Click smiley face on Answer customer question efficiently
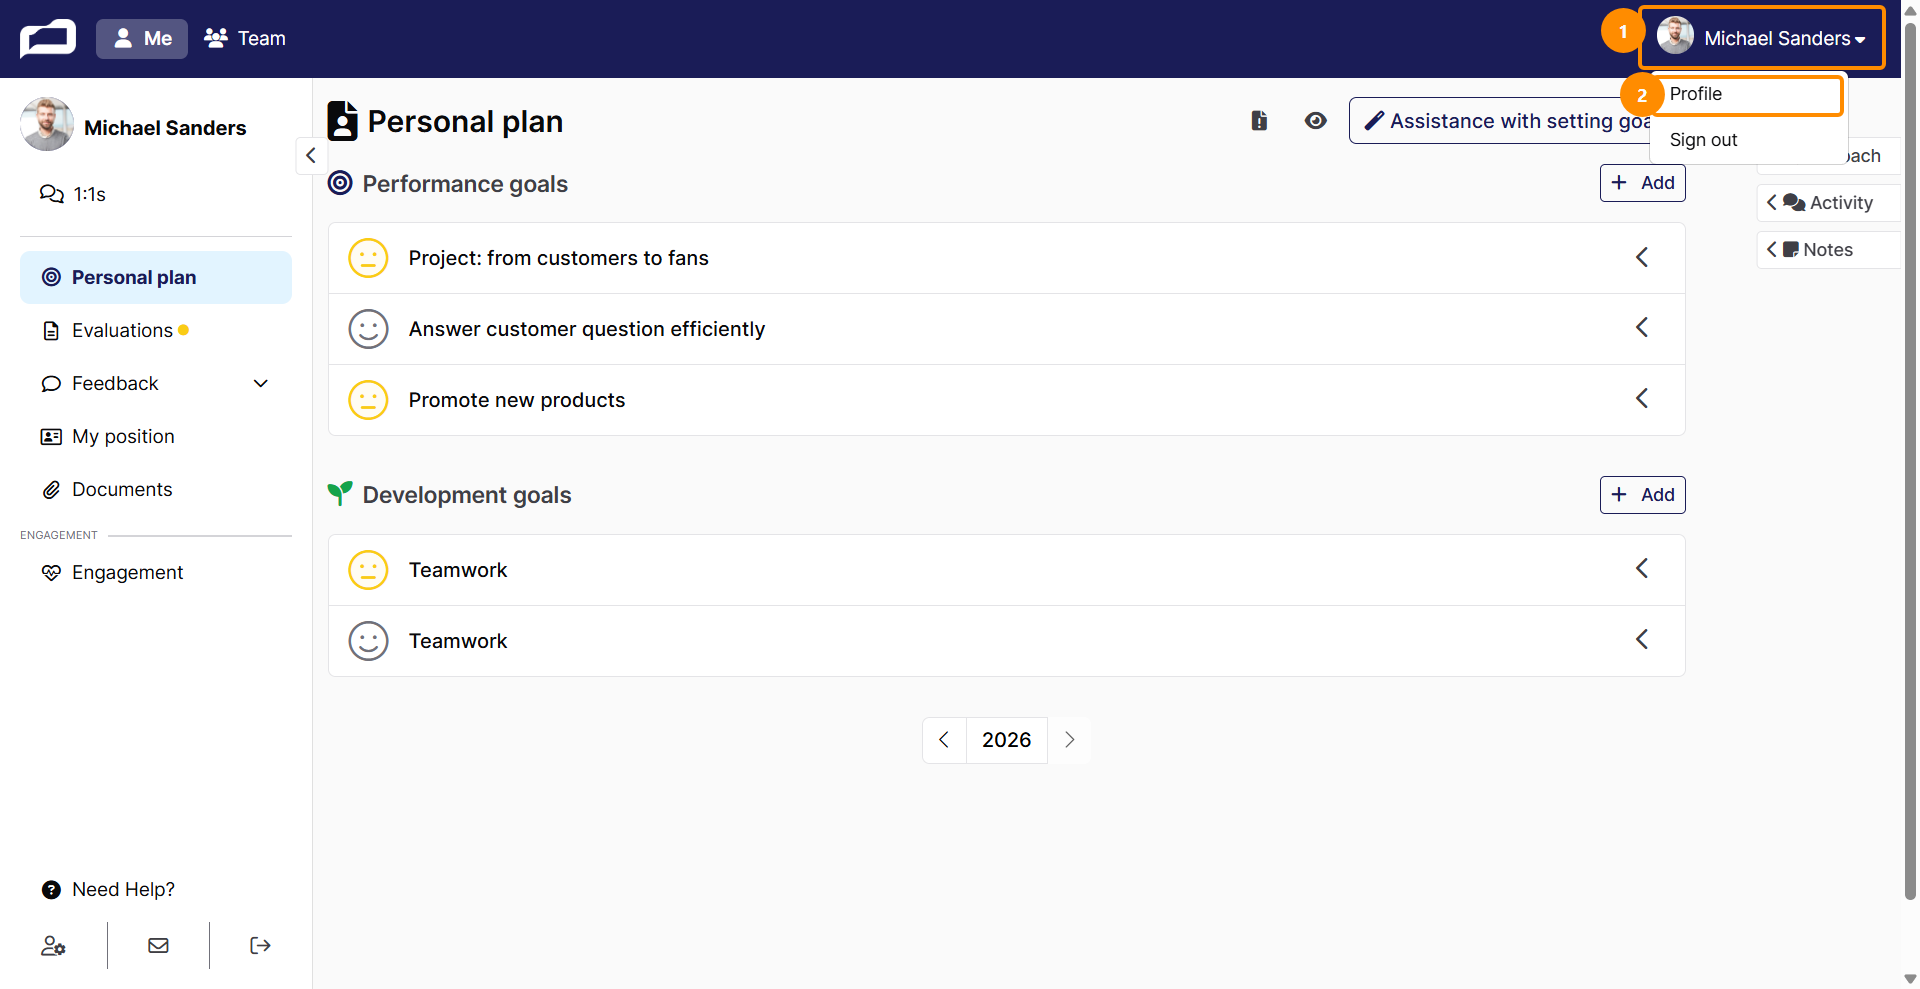Viewport: 1920px width, 989px height. click(x=368, y=329)
